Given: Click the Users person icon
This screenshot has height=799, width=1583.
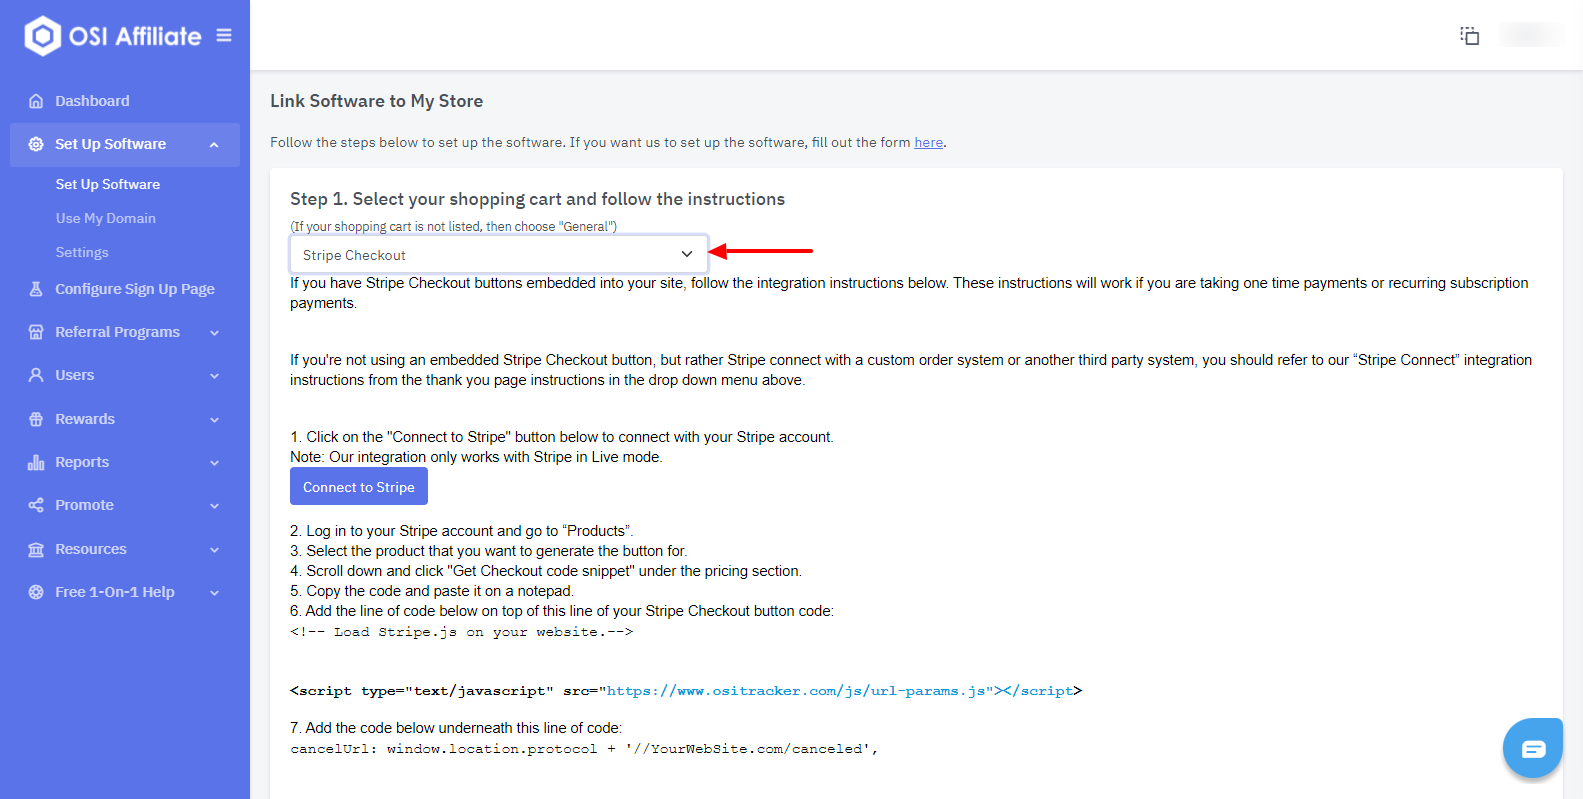Looking at the screenshot, I should 36,375.
